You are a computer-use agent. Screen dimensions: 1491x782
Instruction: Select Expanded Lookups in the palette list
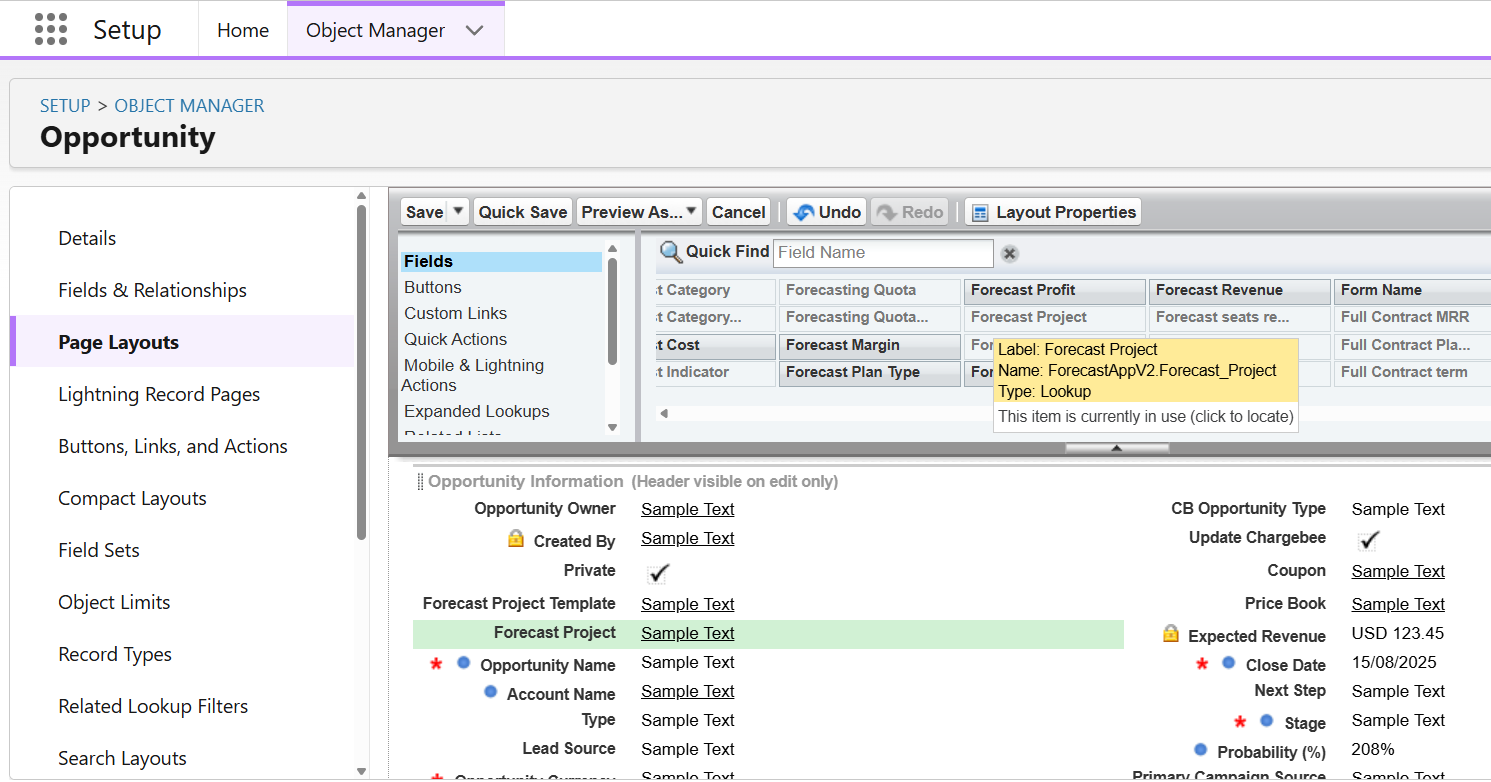[x=477, y=411]
